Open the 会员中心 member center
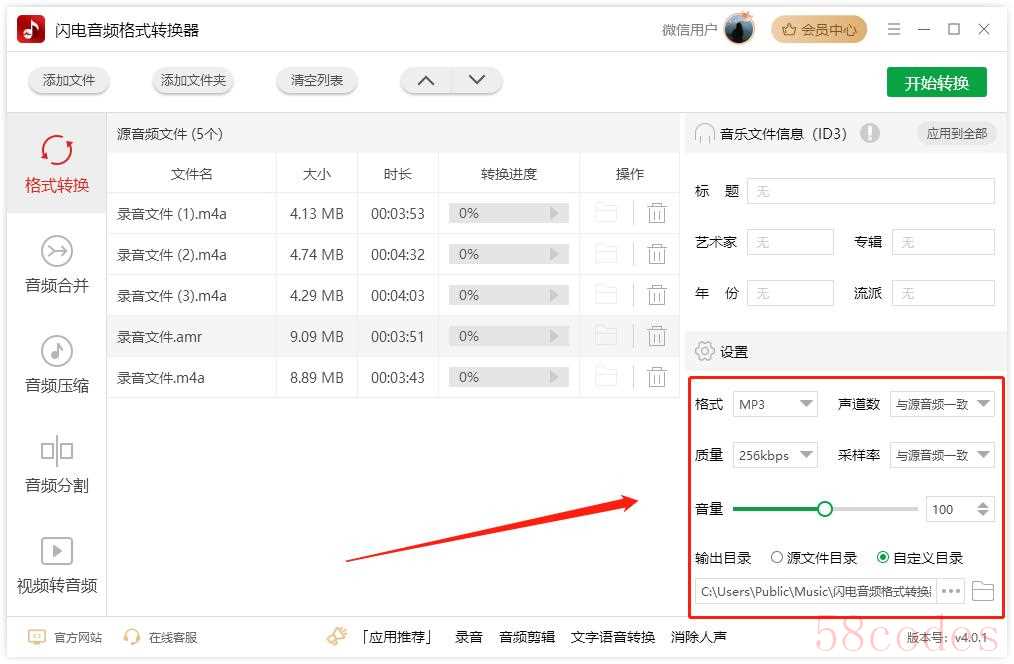Viewport: 1014px width, 664px height. pos(819,30)
